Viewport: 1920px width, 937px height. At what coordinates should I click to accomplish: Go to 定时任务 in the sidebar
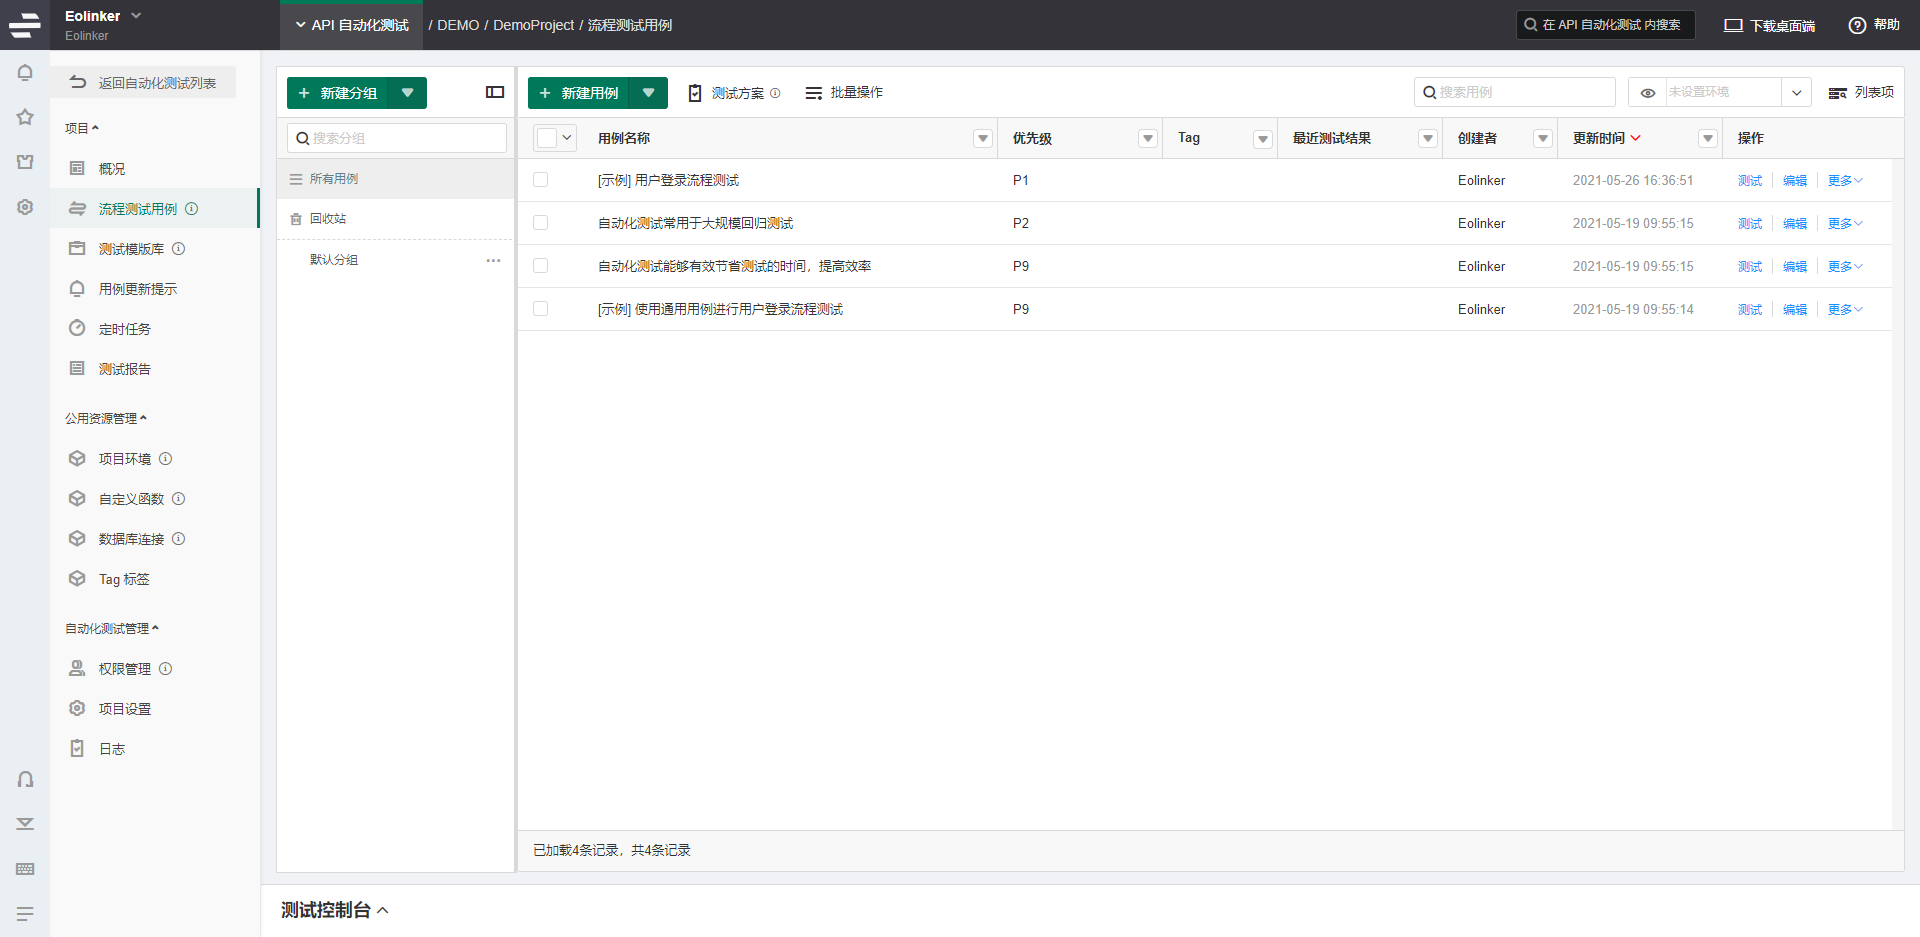coord(124,329)
